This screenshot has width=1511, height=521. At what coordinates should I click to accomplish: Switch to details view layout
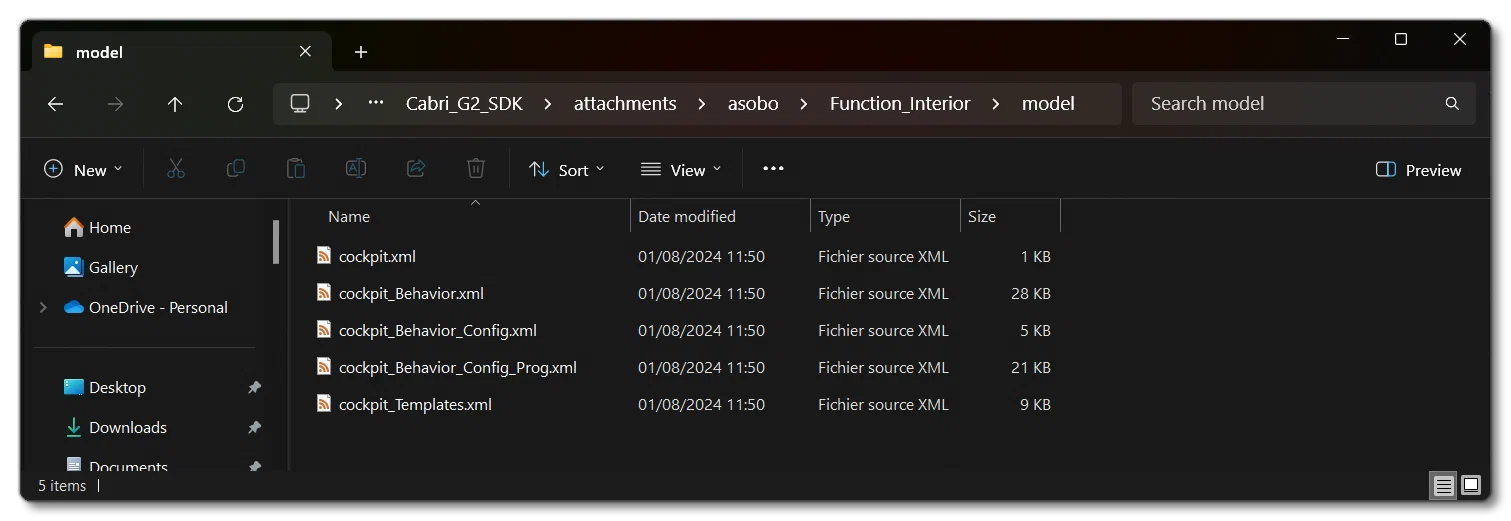tap(1443, 486)
